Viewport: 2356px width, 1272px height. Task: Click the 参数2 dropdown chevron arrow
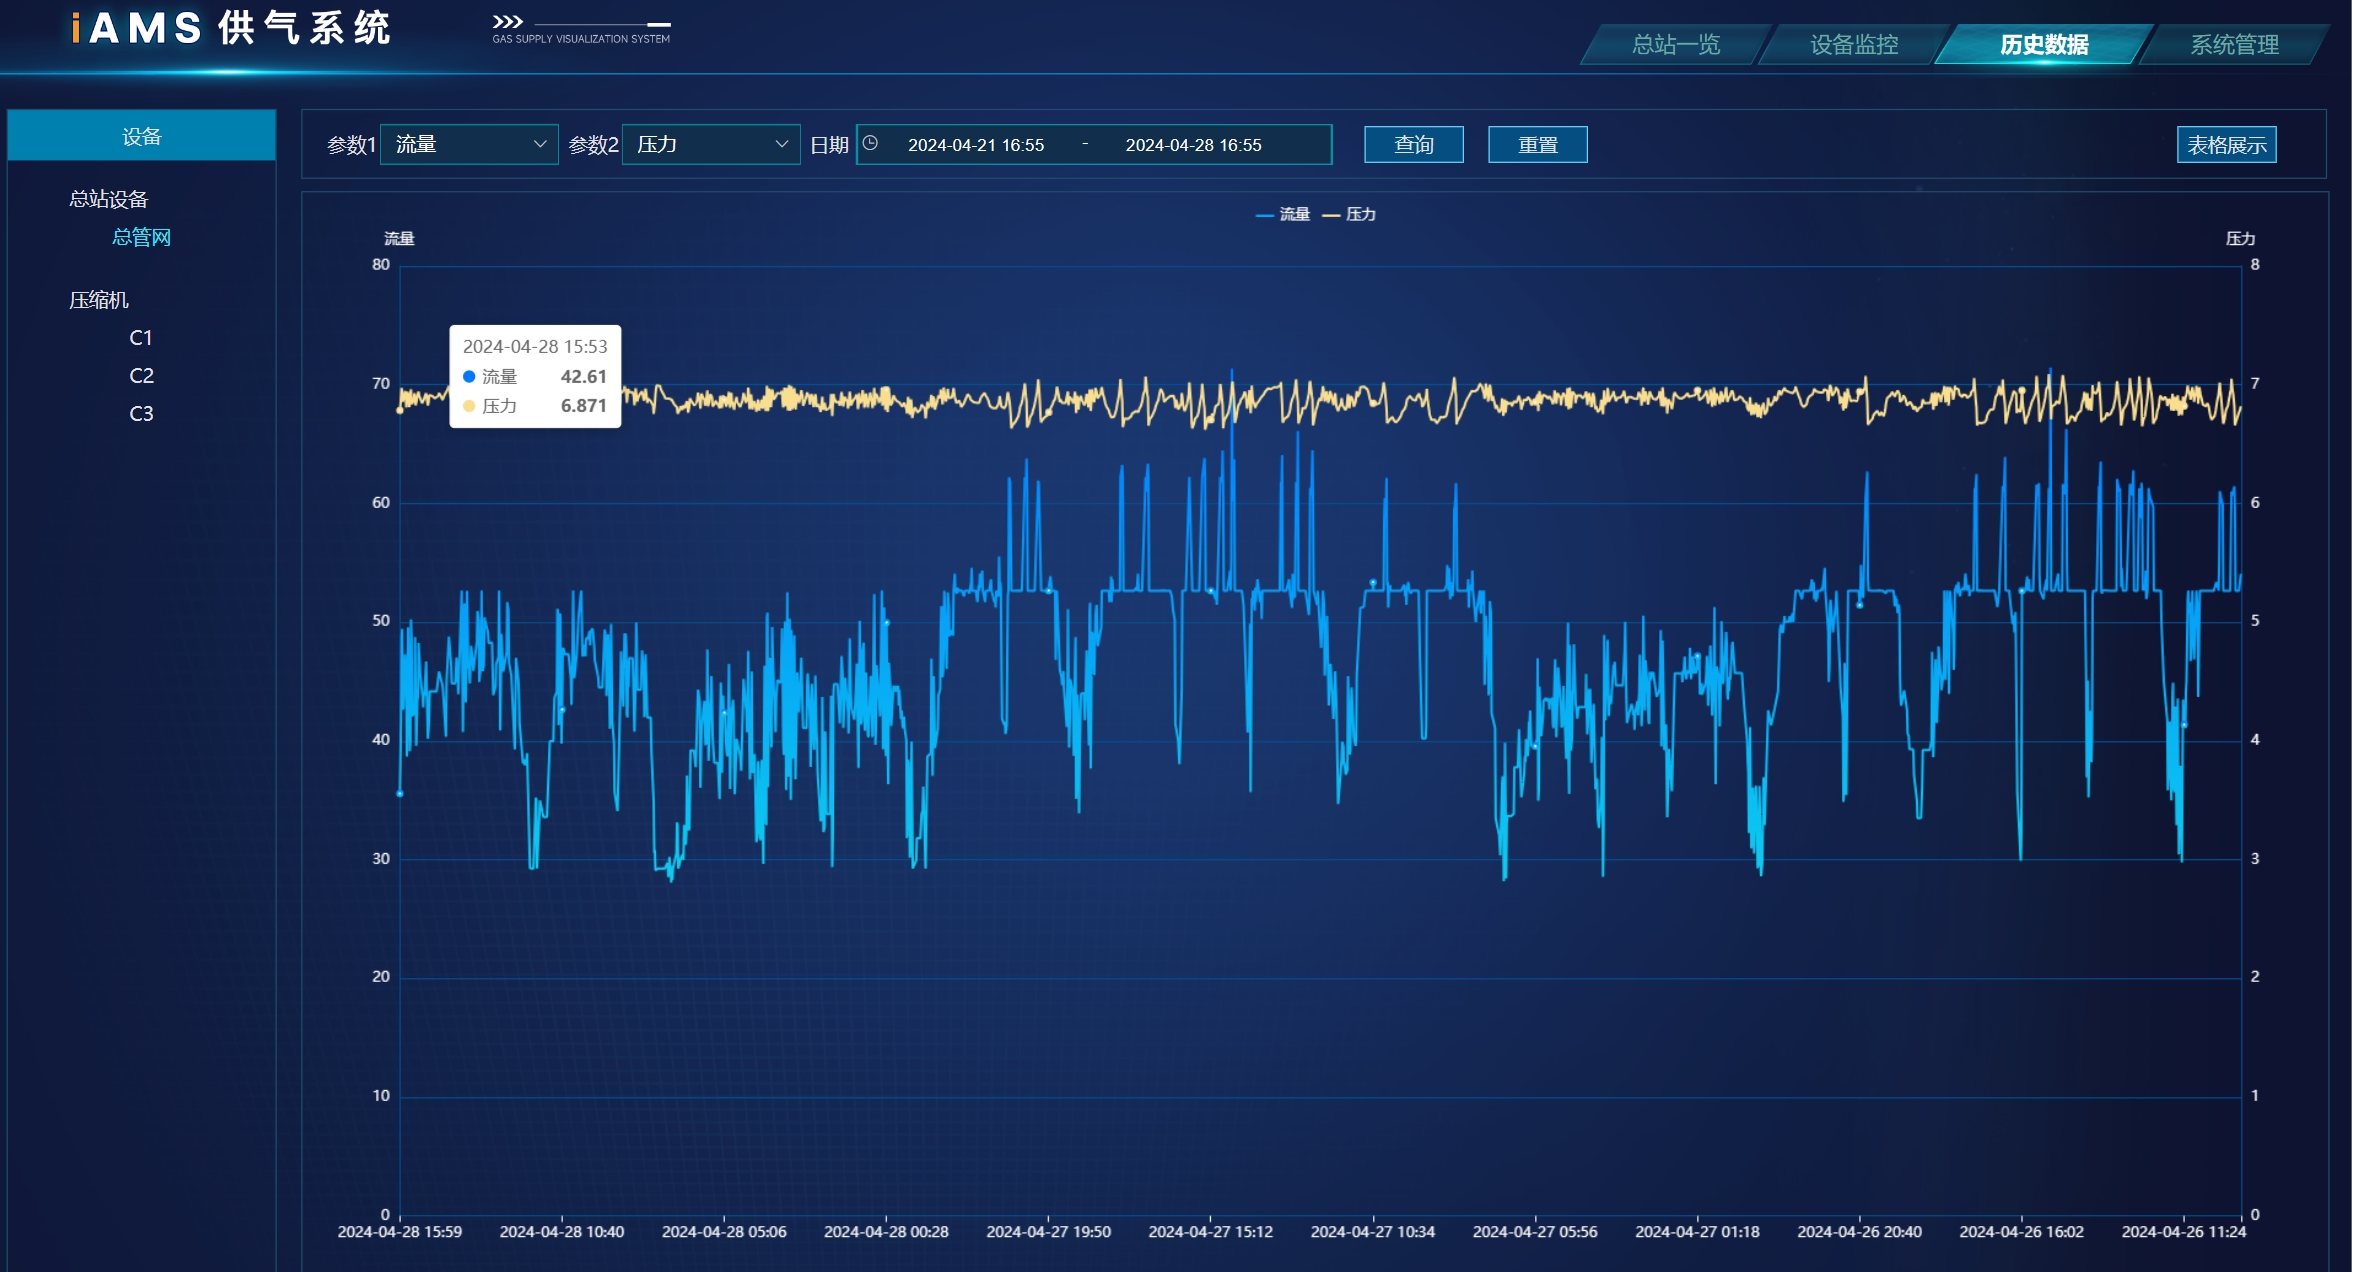[782, 145]
